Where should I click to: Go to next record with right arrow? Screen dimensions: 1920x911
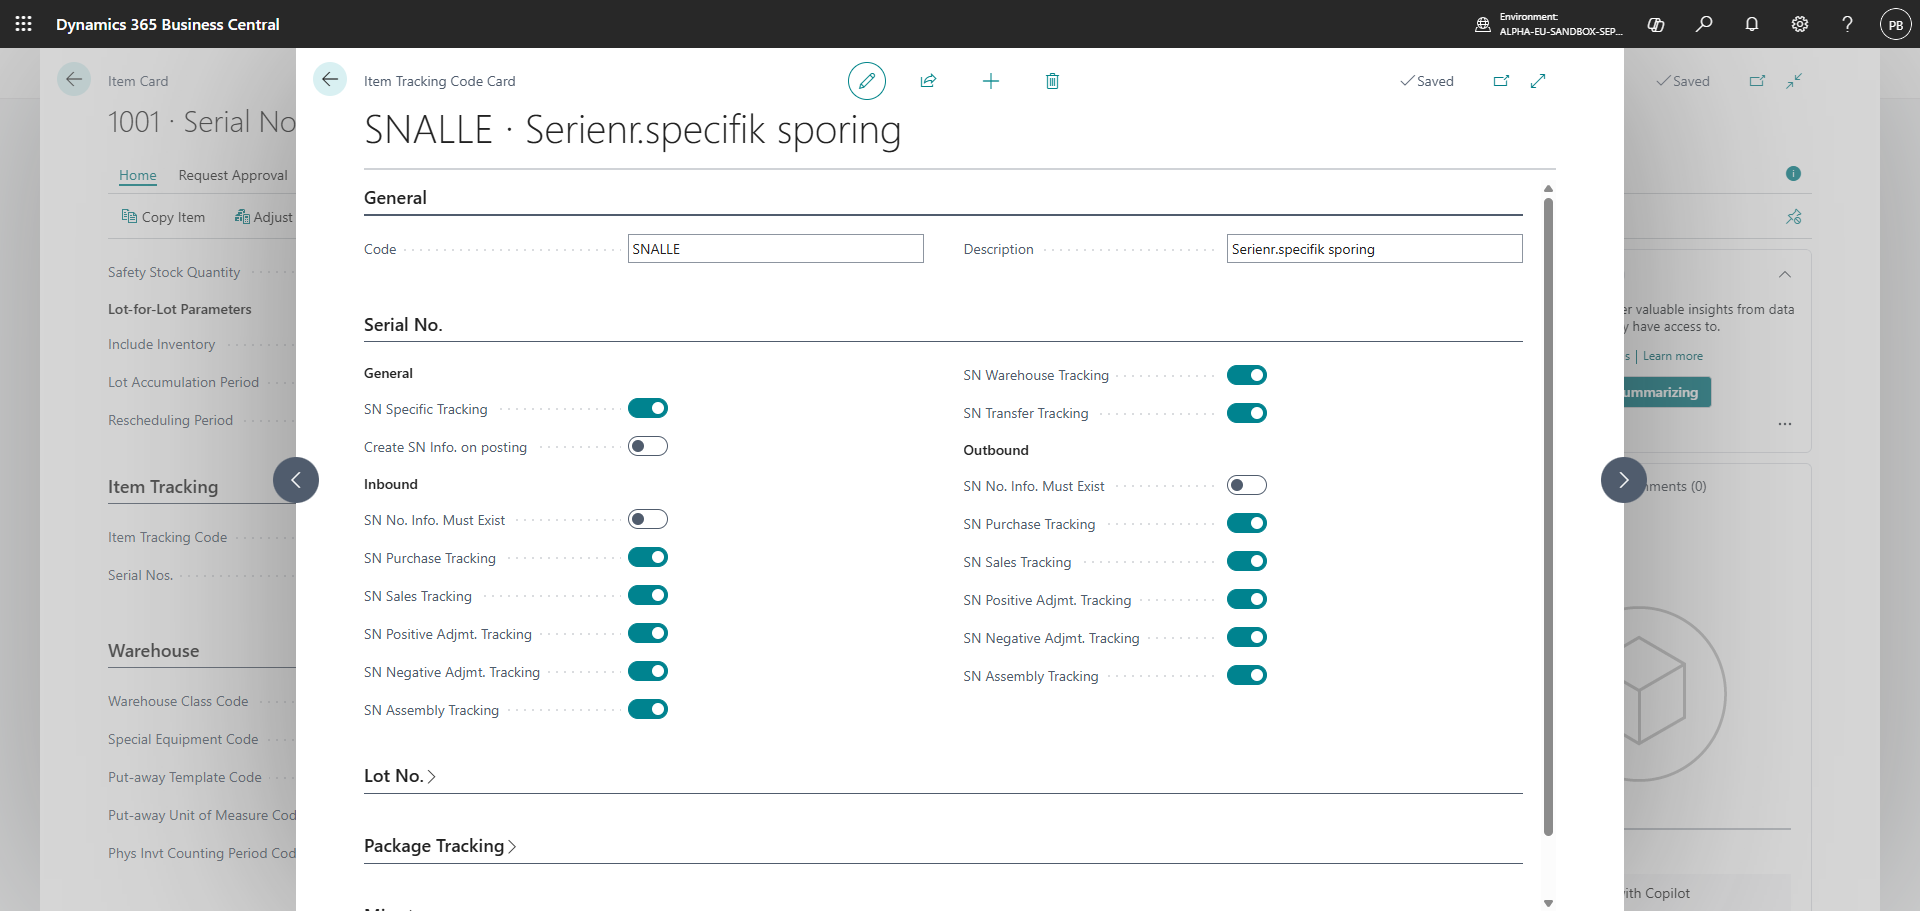(1624, 480)
